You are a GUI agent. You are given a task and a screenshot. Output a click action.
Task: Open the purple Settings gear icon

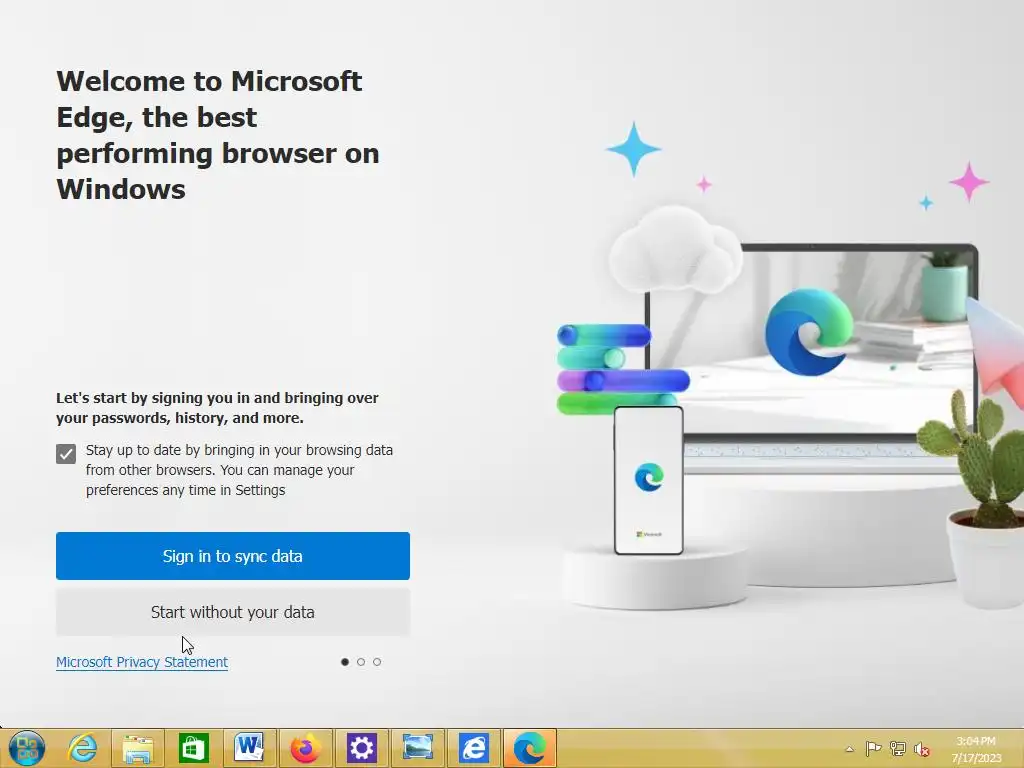(x=361, y=748)
